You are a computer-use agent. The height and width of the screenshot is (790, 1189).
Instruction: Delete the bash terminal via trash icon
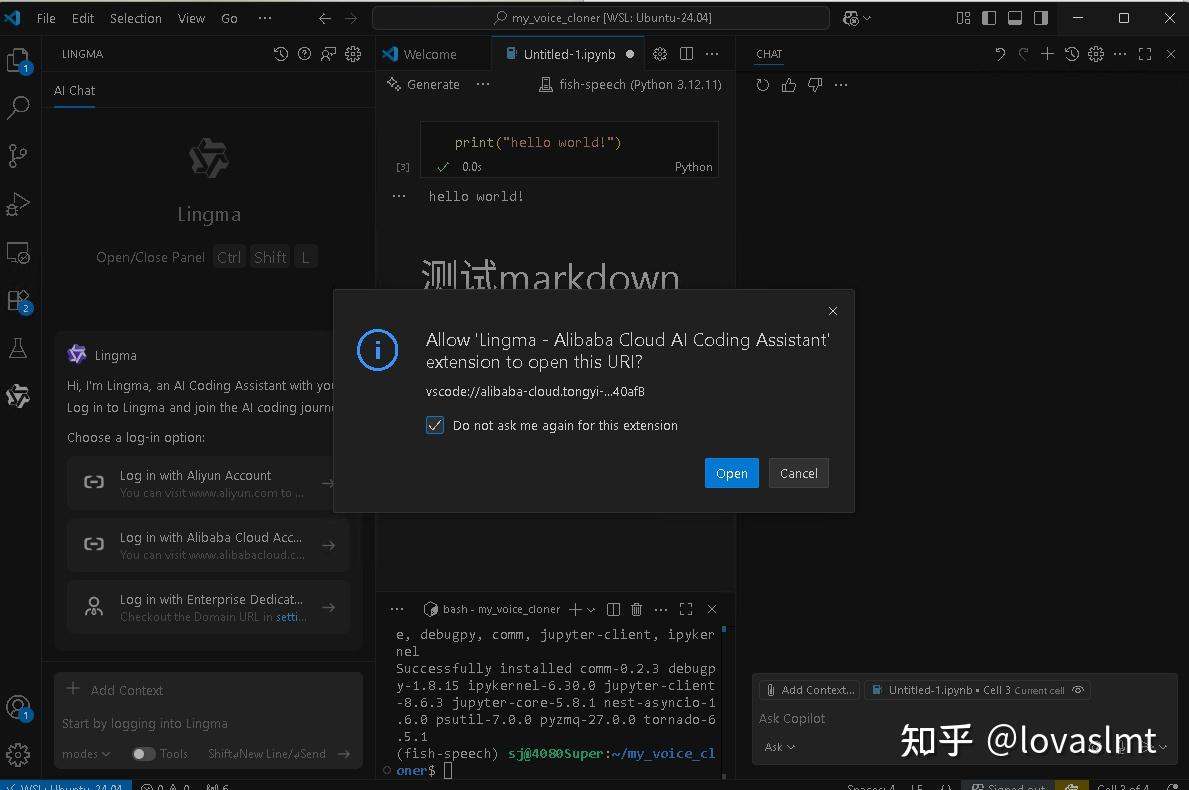637,609
